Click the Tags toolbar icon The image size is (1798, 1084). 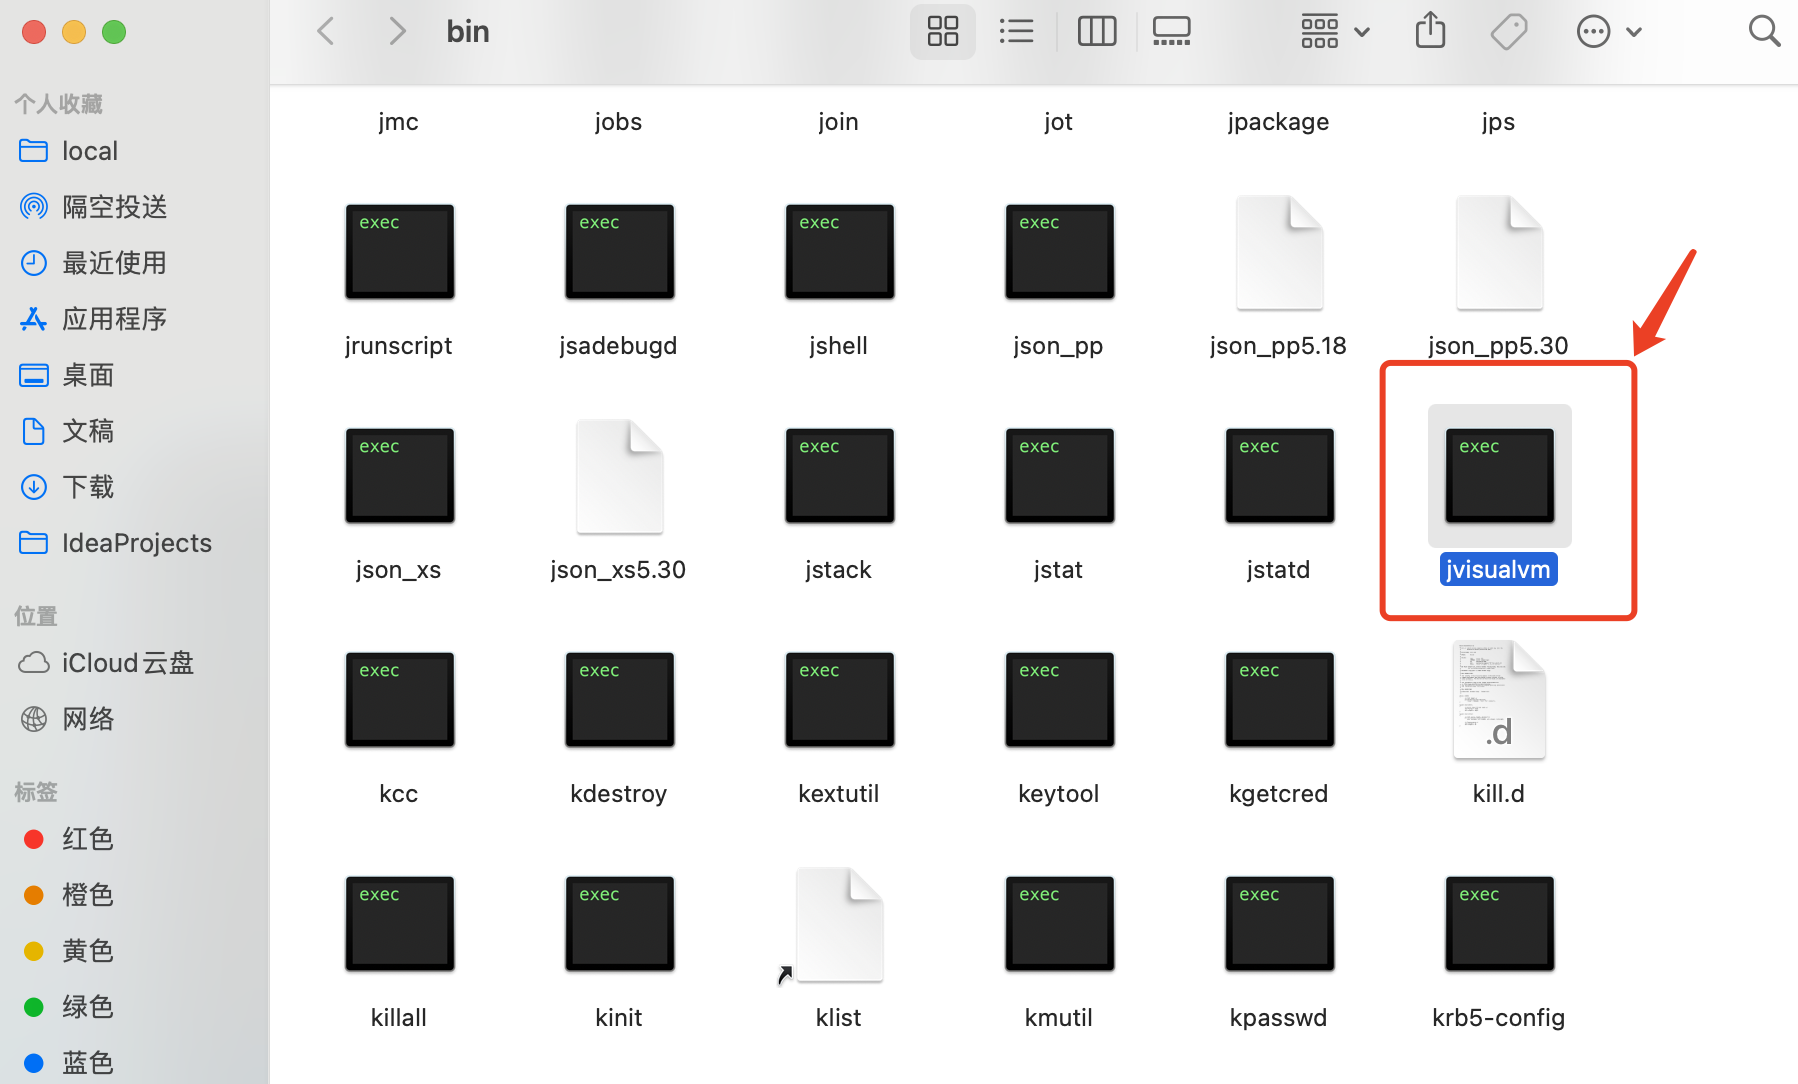[1508, 31]
